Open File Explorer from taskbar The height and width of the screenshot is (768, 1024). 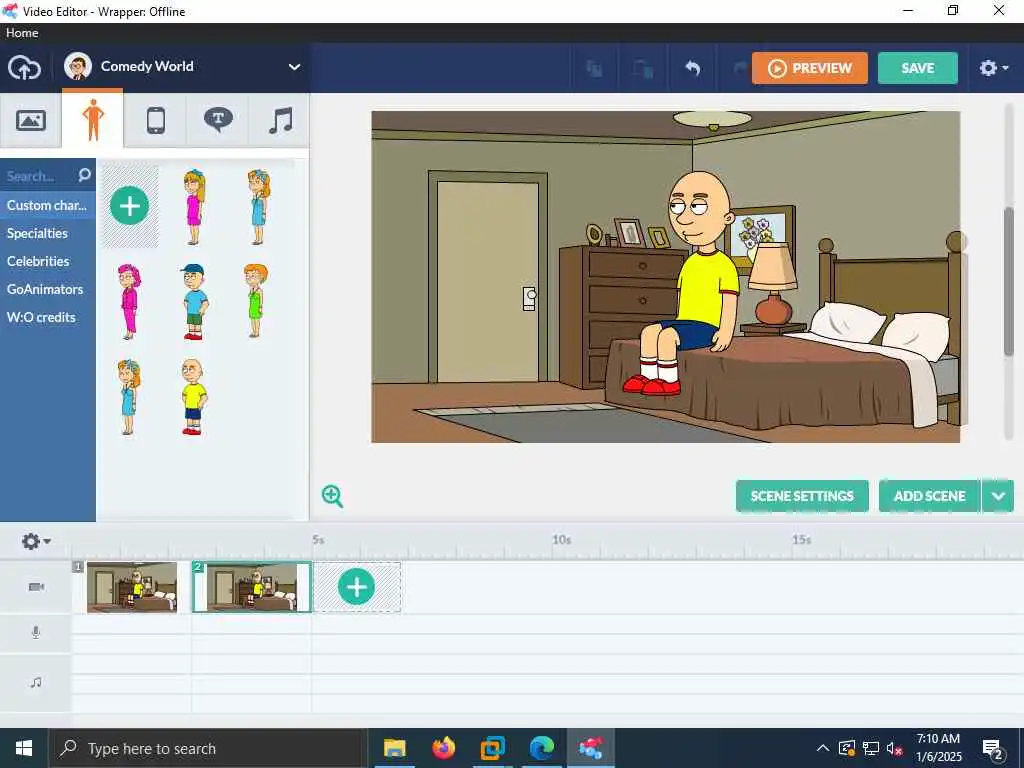[x=394, y=748]
